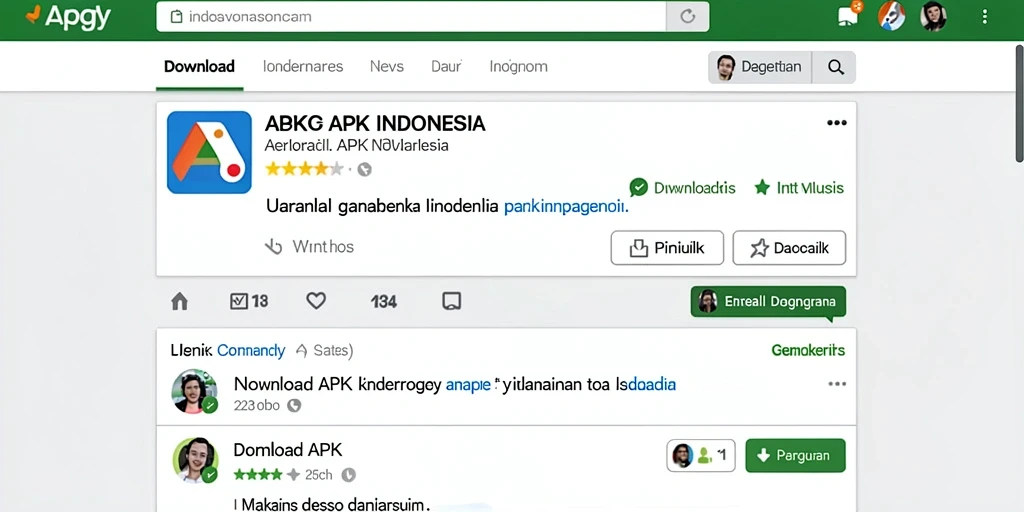Viewport: 1024px width, 512px height.
Task: Click the Daocailk star button
Action: pyautogui.click(x=789, y=248)
